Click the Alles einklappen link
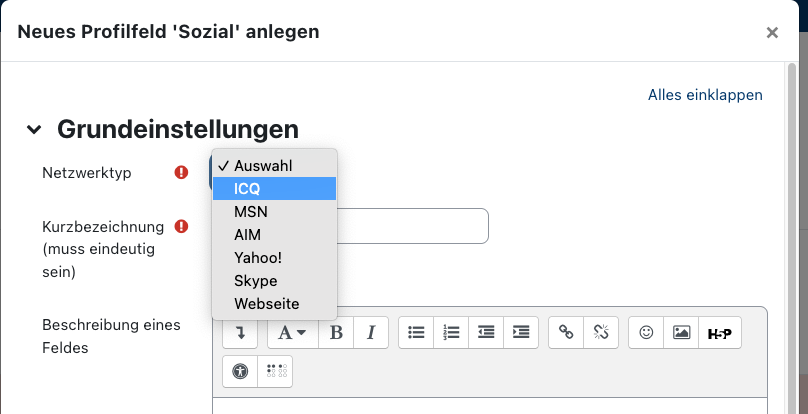 (705, 95)
